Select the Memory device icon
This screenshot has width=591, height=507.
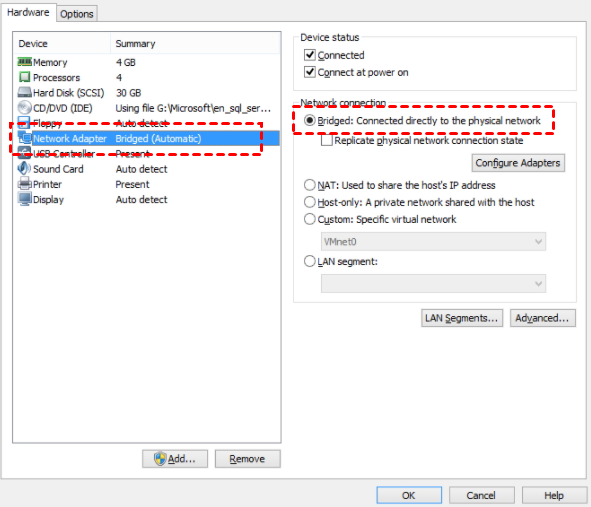tap(24, 62)
